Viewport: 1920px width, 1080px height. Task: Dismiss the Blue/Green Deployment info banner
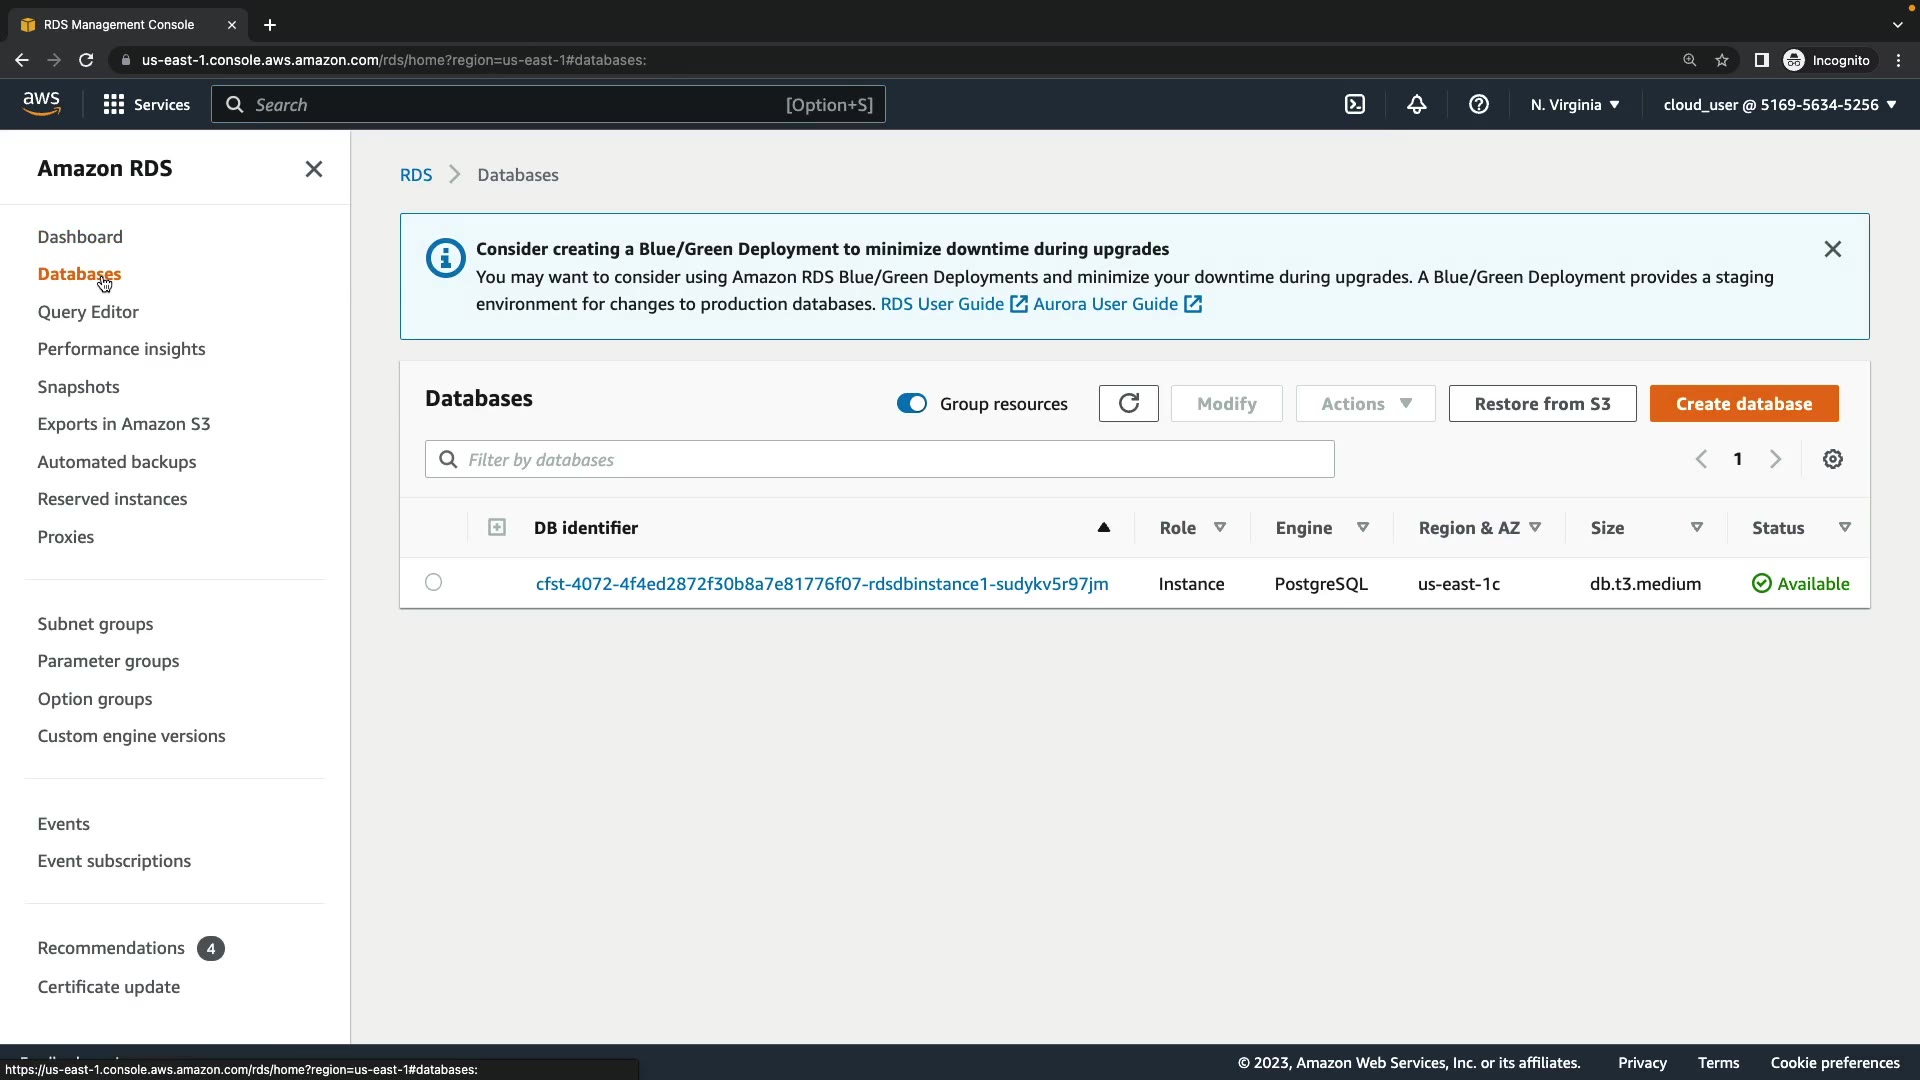click(1832, 249)
